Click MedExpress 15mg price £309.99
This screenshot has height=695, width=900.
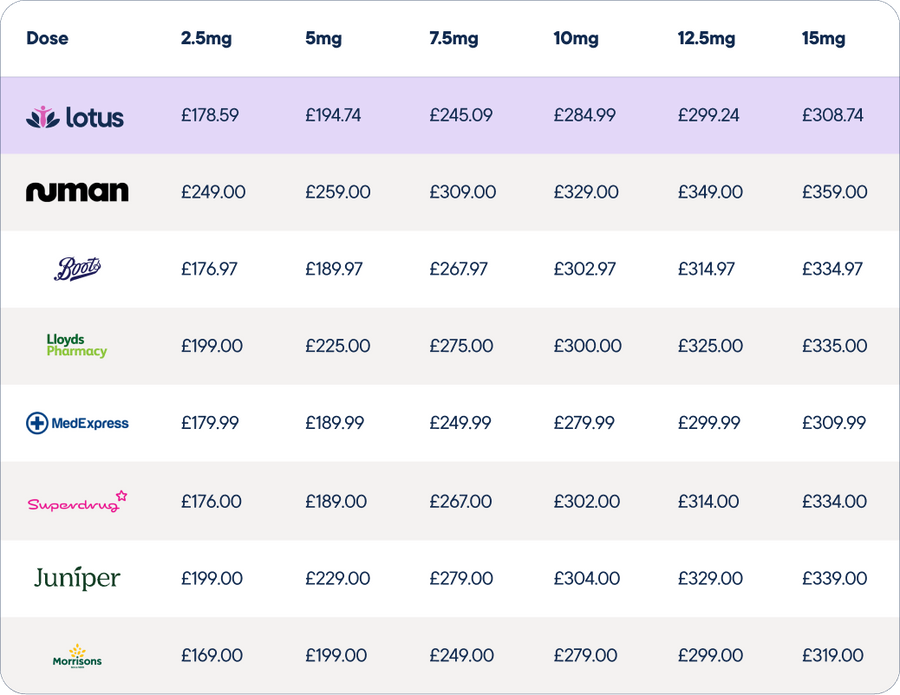click(835, 423)
